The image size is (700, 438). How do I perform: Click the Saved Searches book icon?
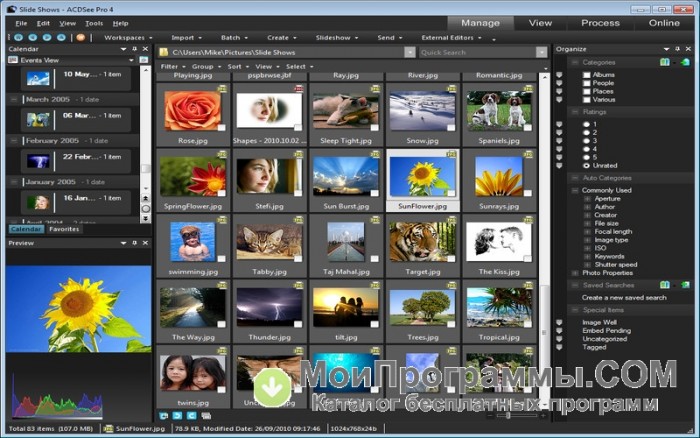click(665, 285)
